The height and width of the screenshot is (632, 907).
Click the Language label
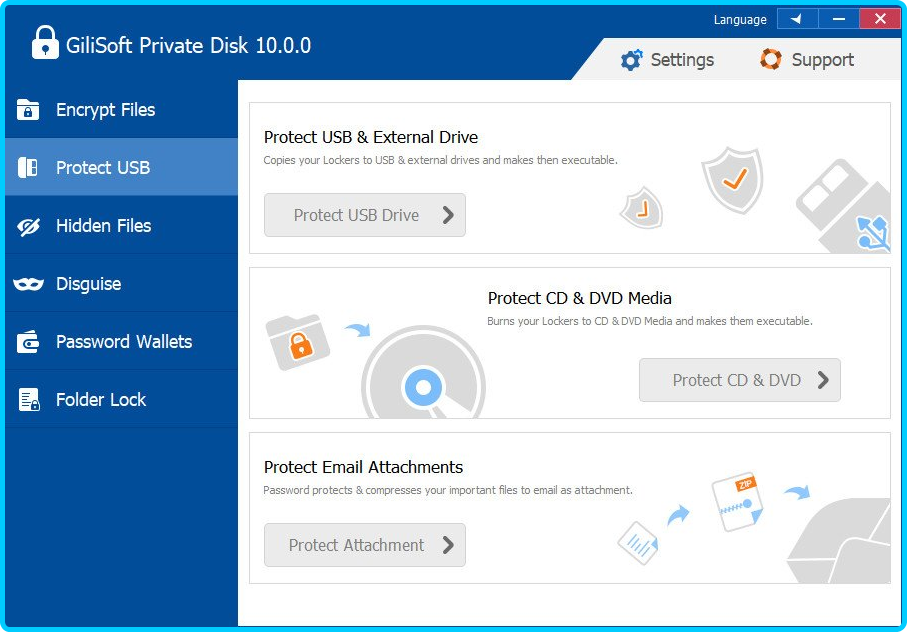740,20
